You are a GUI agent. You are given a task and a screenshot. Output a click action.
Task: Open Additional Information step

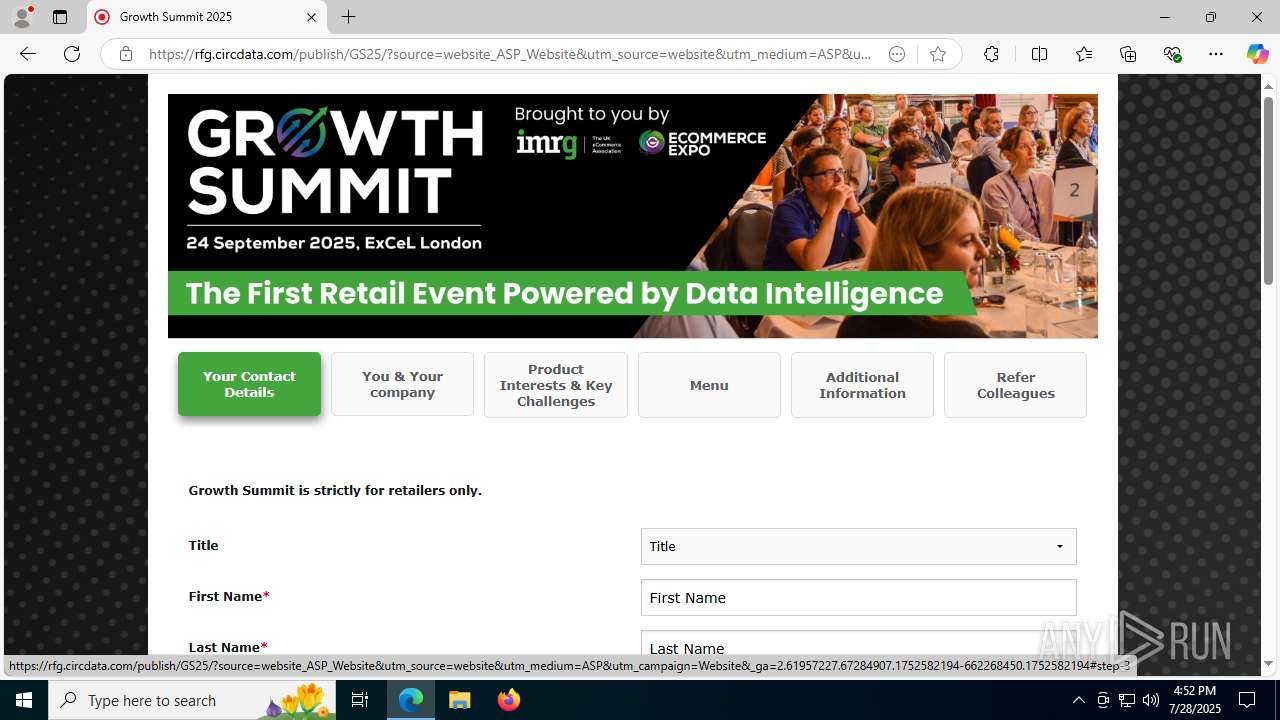862,385
